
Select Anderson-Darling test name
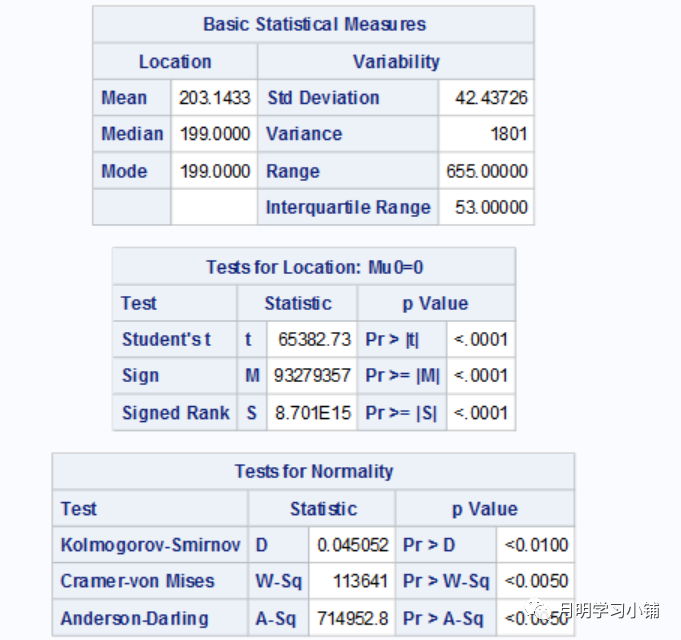(x=135, y=618)
